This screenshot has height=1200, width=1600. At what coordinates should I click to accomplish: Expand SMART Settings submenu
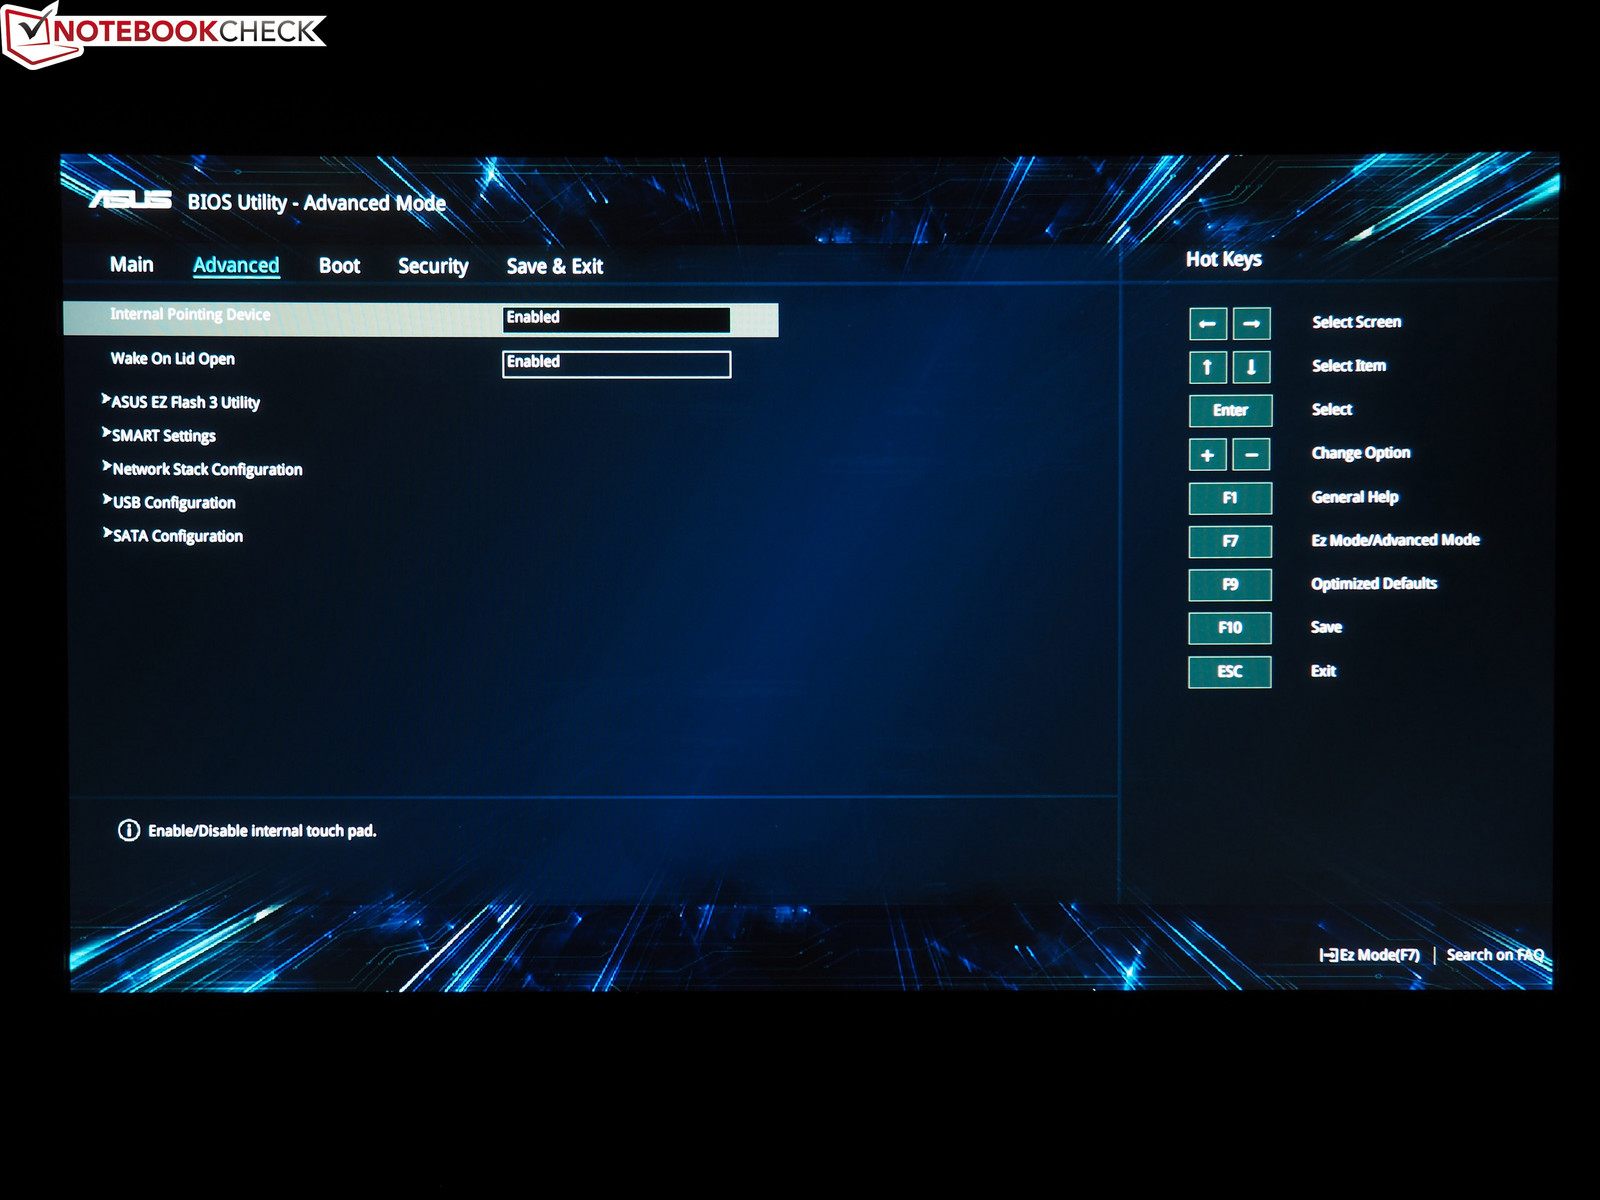[159, 436]
